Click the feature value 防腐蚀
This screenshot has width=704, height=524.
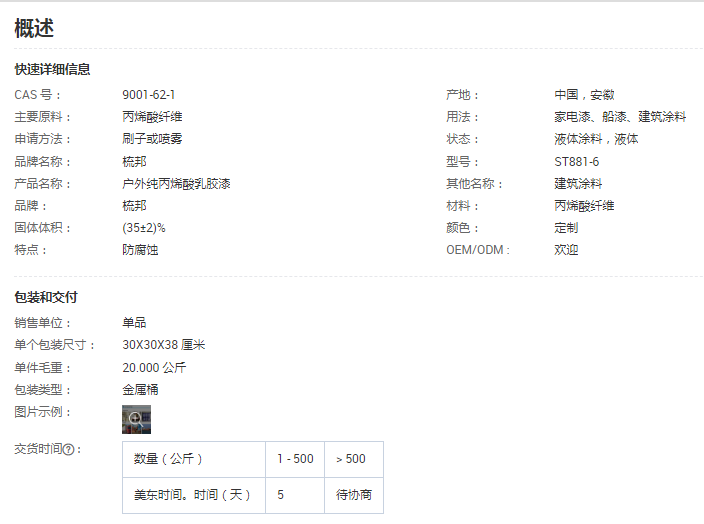140,250
